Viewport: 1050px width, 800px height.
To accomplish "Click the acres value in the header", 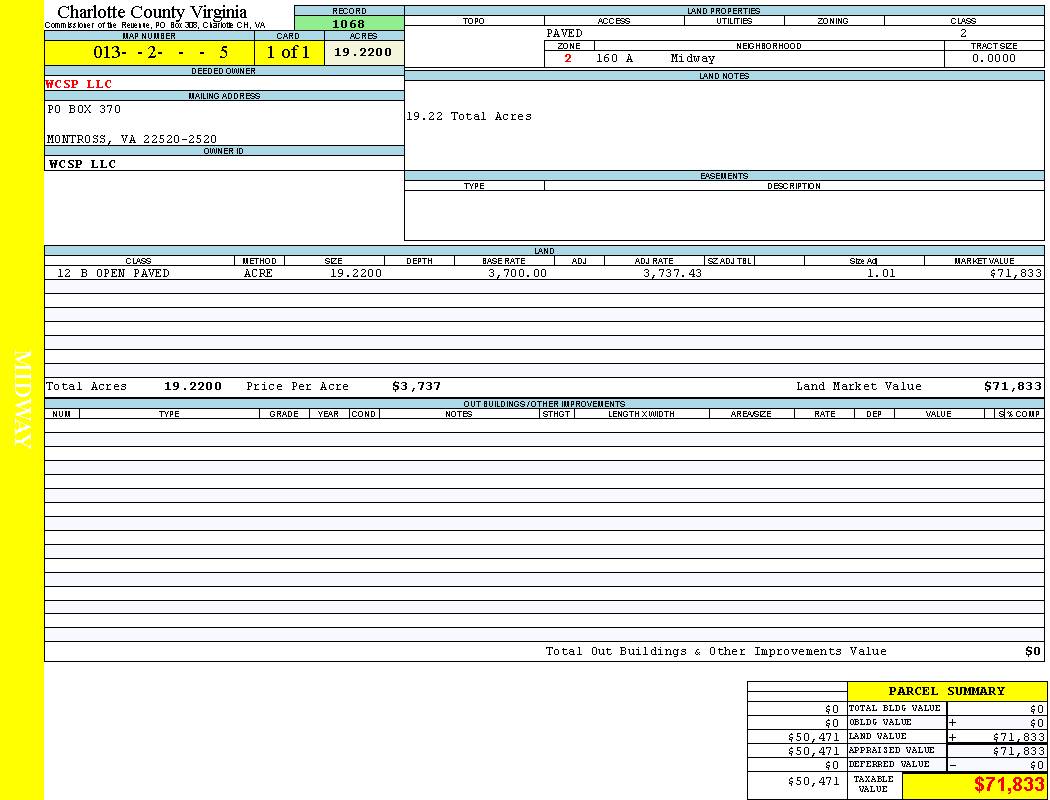I will coord(363,52).
